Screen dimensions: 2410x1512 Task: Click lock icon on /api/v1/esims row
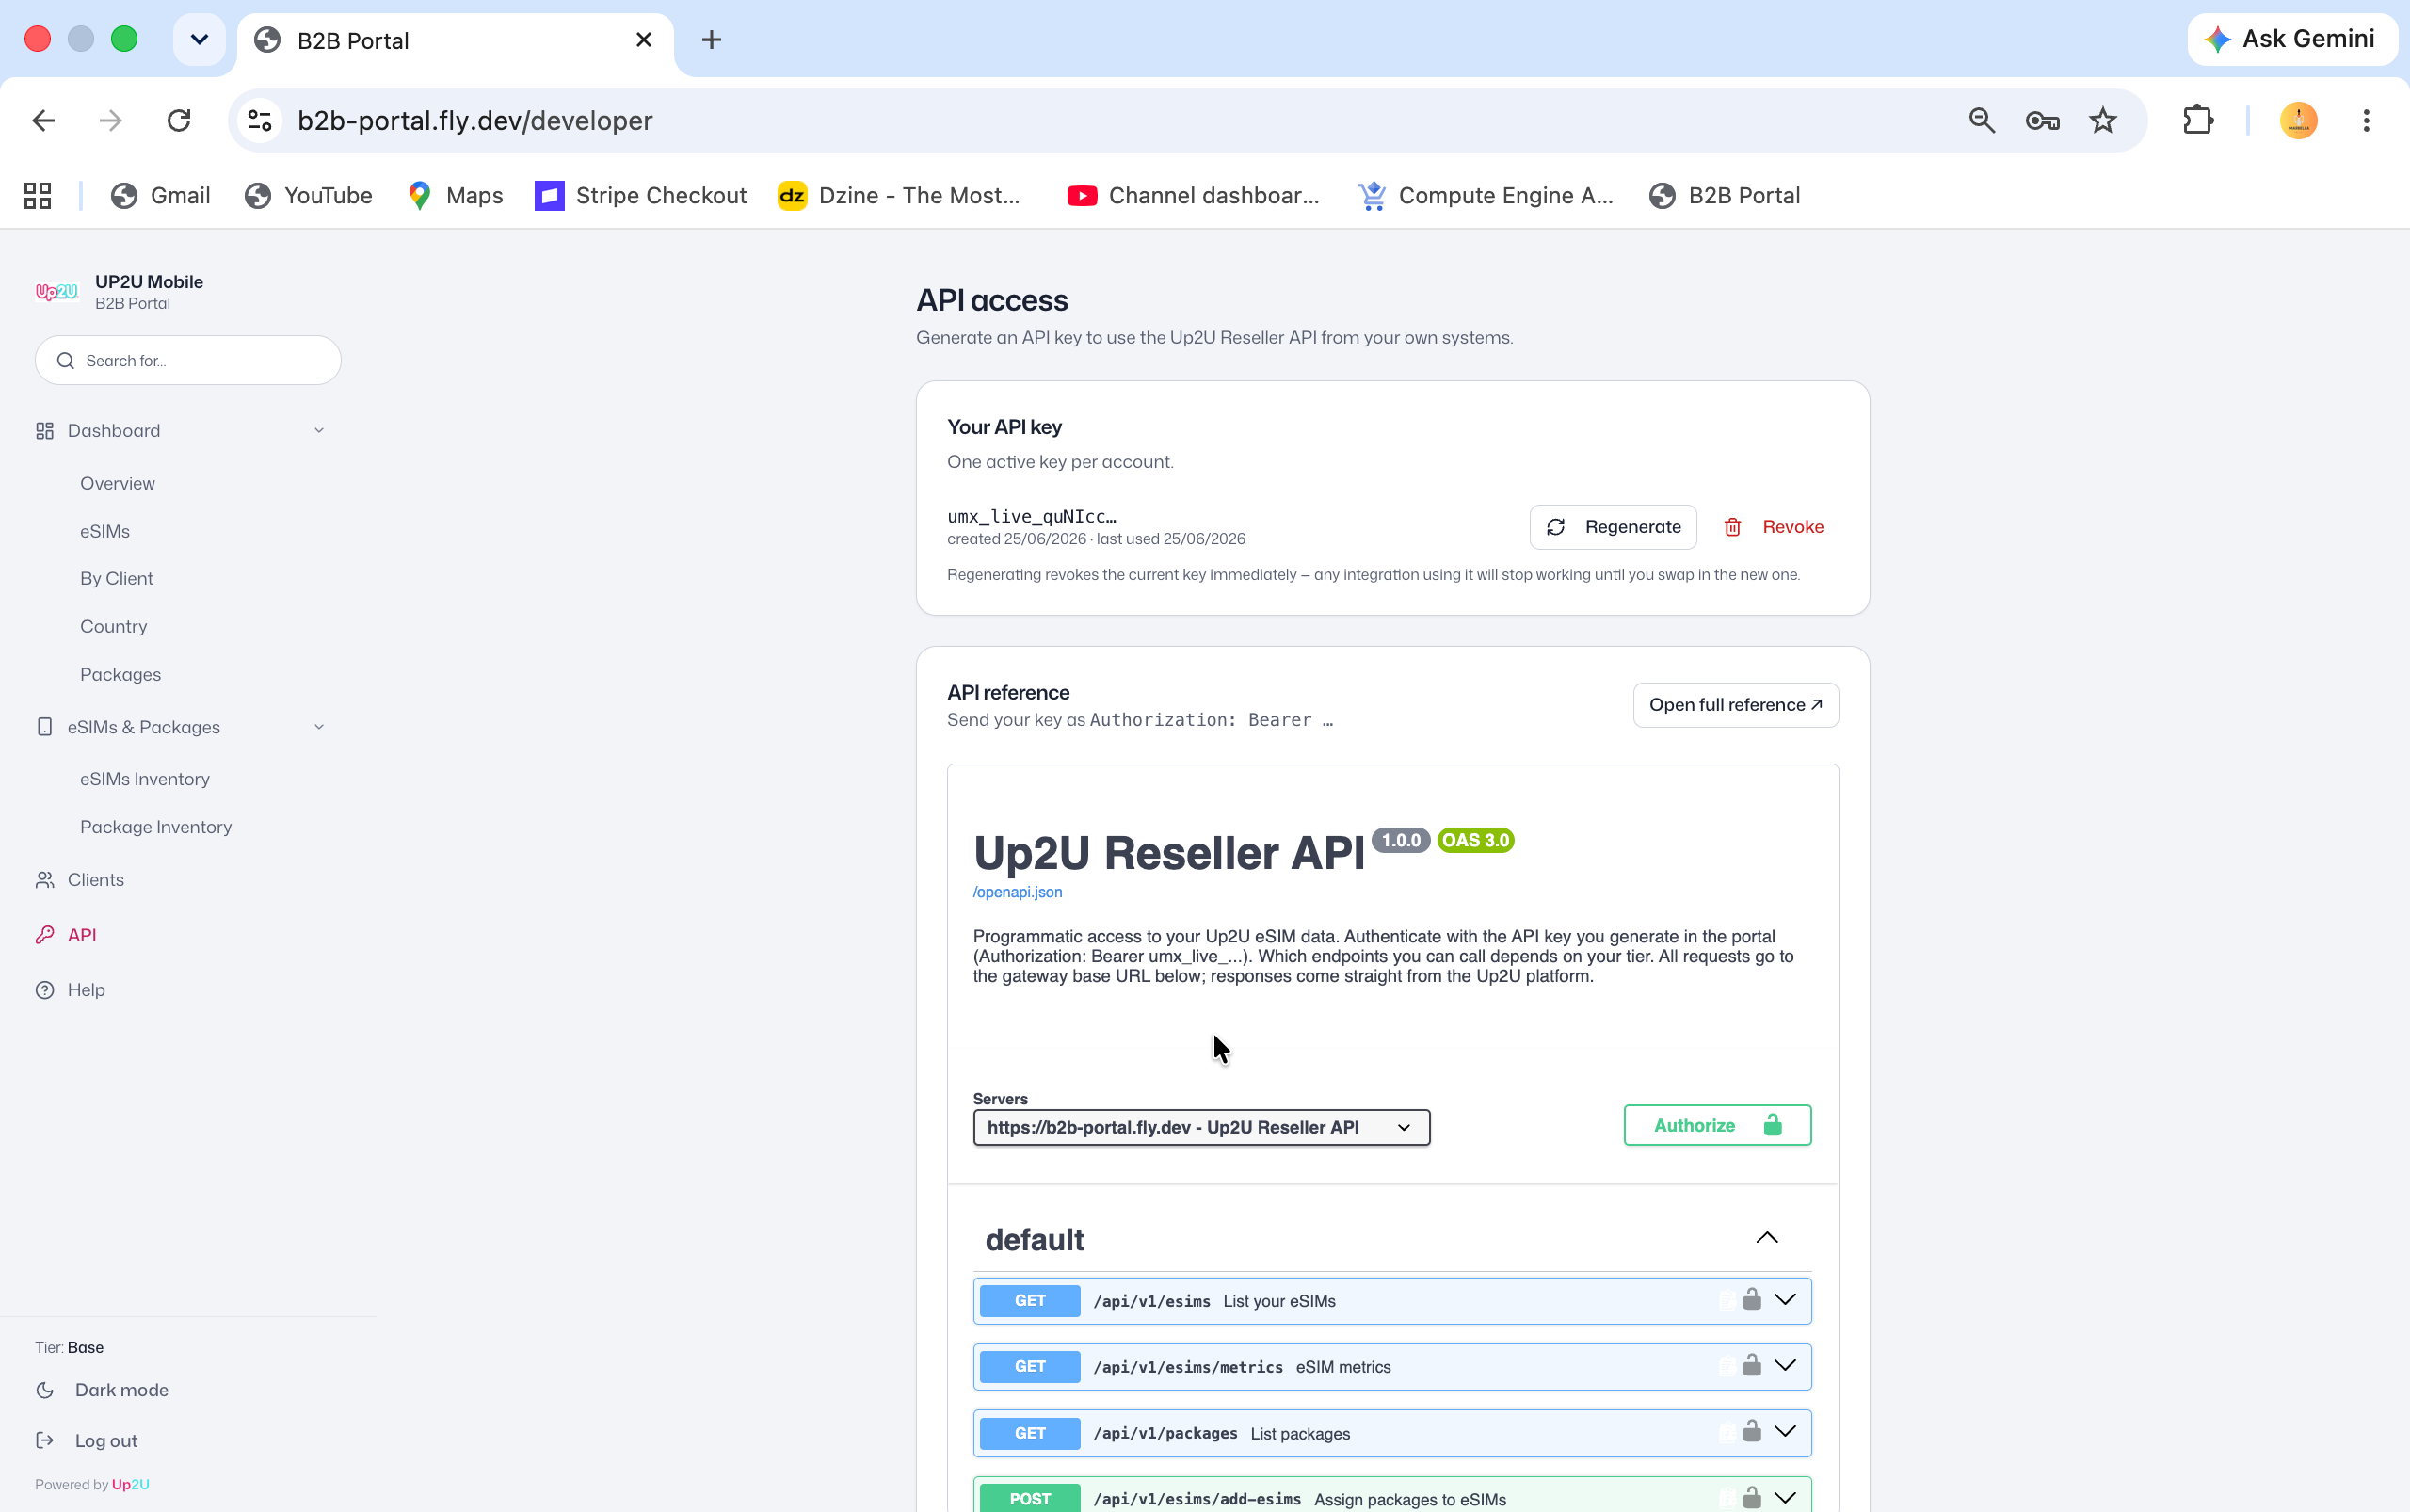point(1752,1299)
